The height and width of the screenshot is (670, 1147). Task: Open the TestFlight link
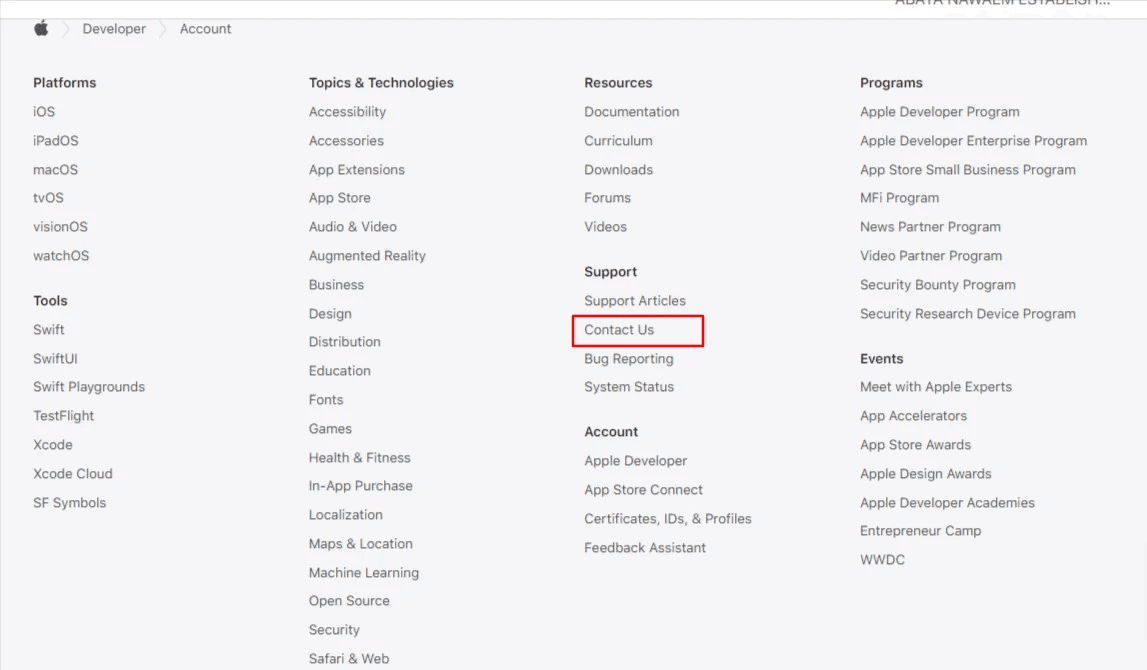click(64, 415)
